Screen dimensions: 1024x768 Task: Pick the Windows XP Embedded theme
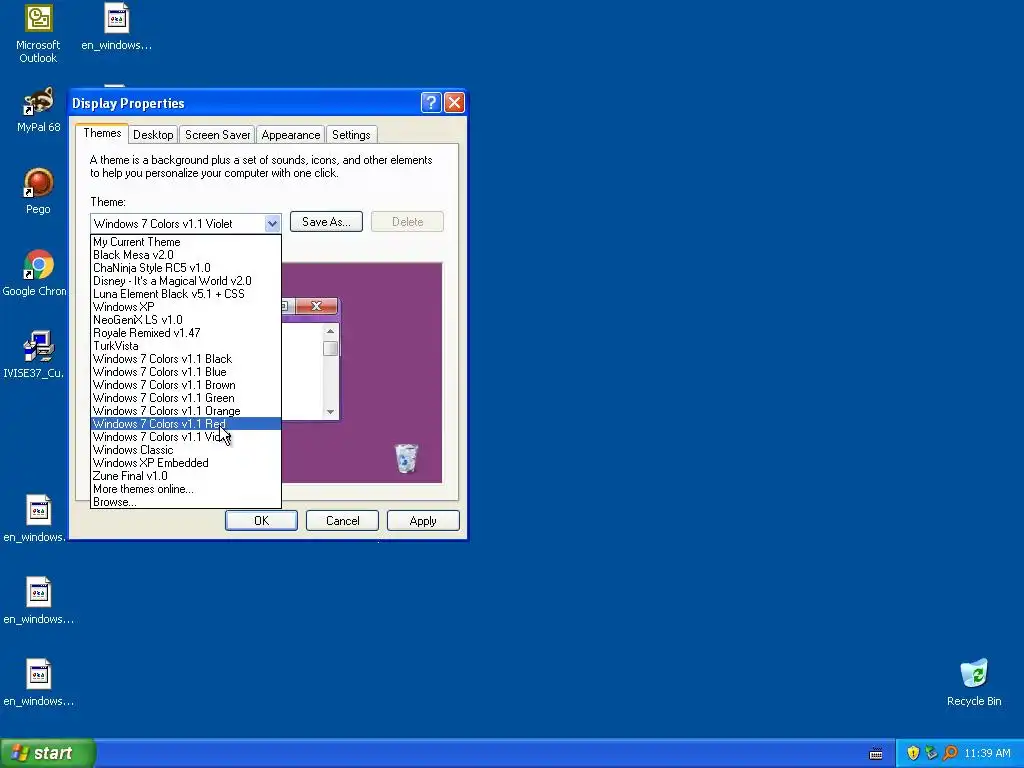(x=185, y=463)
